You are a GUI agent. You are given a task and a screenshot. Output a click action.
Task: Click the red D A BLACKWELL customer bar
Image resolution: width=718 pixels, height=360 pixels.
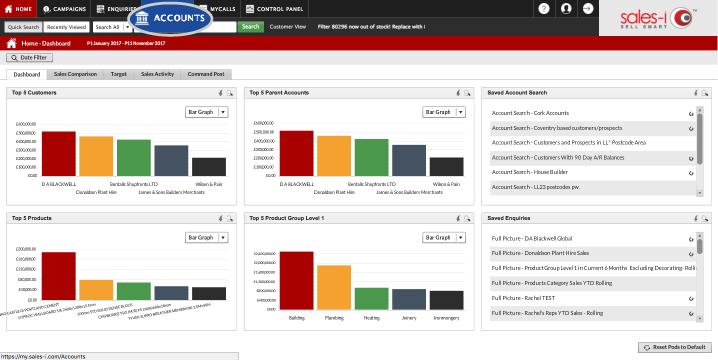pos(59,153)
